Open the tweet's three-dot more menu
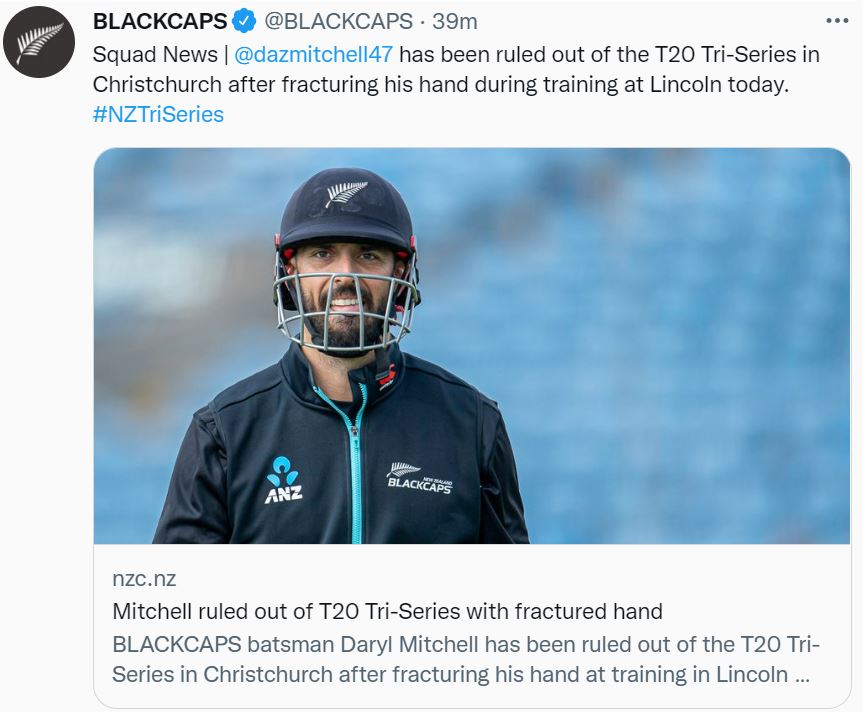 tap(837, 21)
